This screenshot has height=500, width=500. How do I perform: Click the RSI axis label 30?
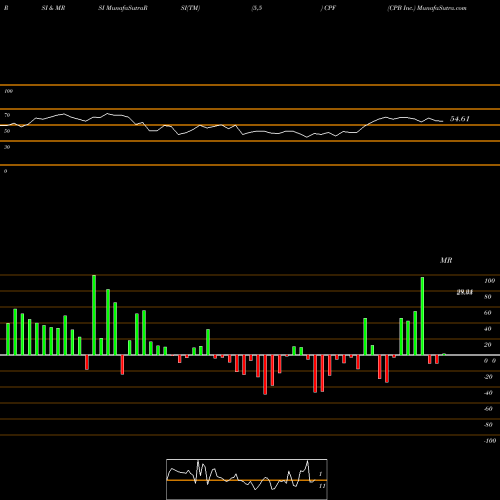pos(7,147)
